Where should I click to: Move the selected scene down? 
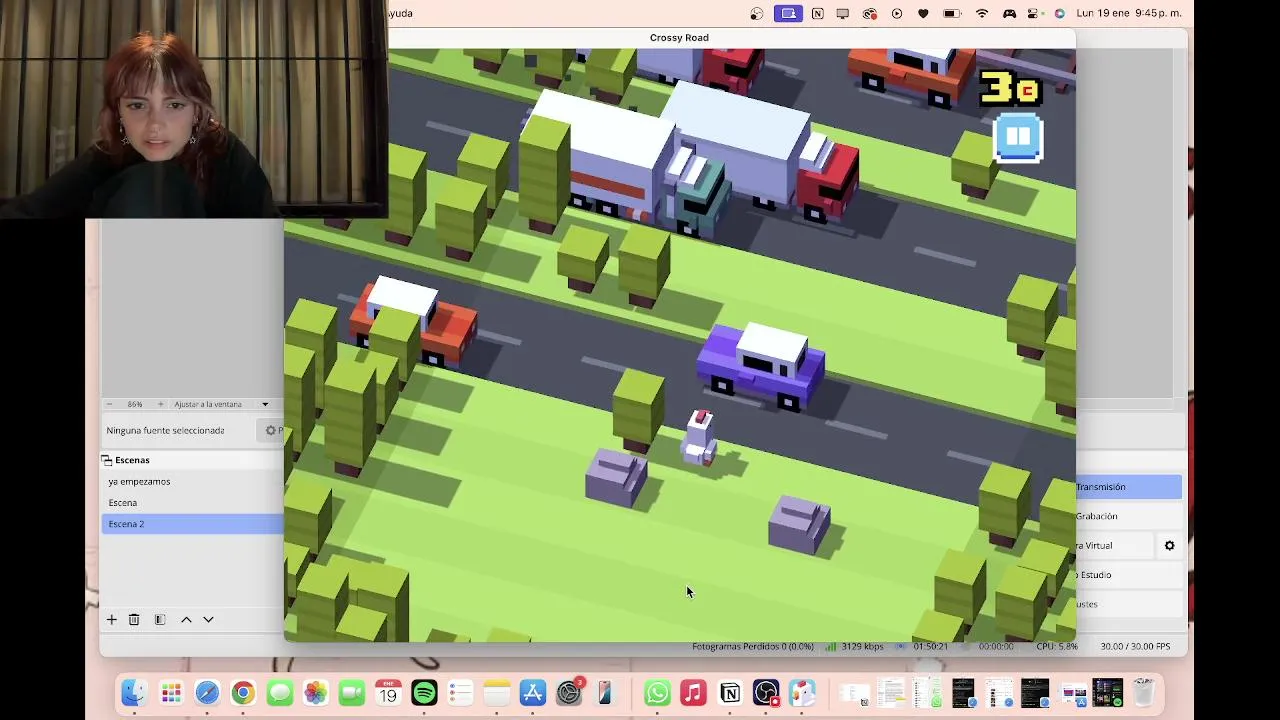tap(208, 620)
